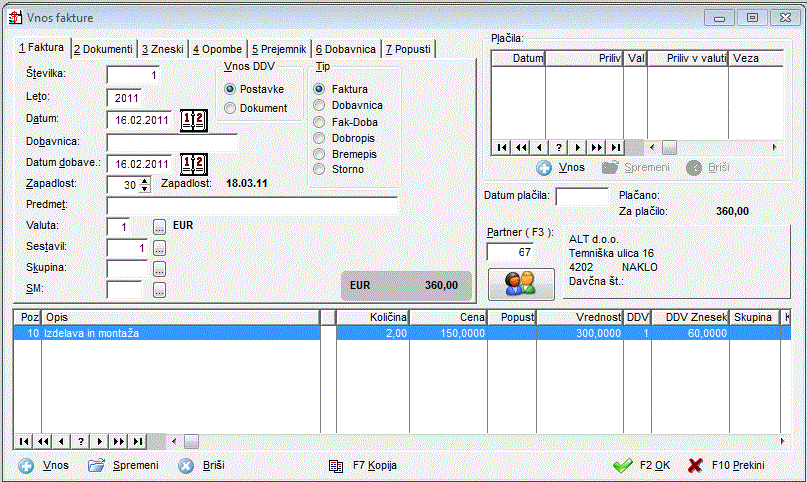This screenshot has height=482, width=807.
Task: Select the Dokument radio option
Action: 231,108
